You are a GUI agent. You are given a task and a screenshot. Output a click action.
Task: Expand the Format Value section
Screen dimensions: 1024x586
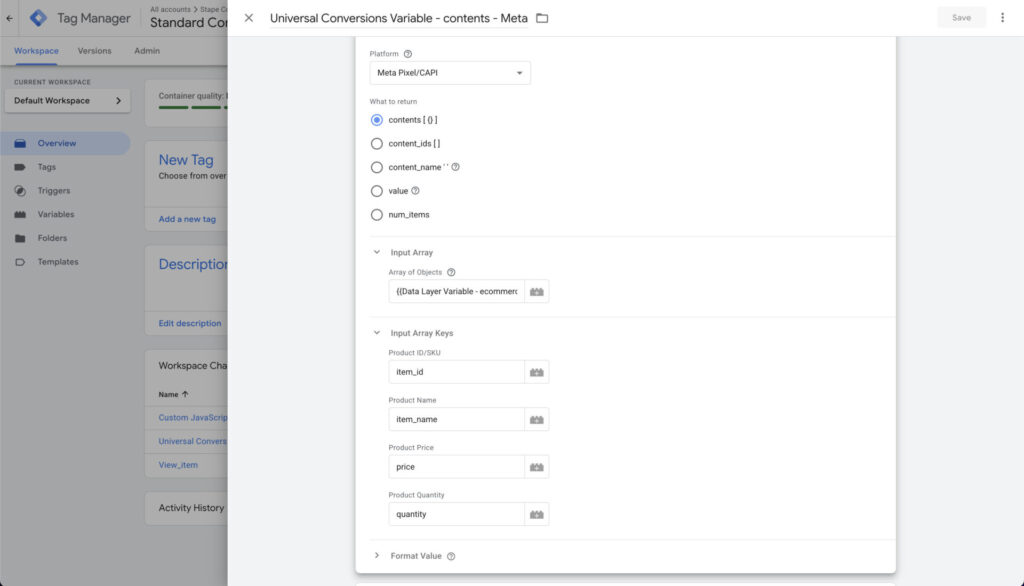coord(377,556)
